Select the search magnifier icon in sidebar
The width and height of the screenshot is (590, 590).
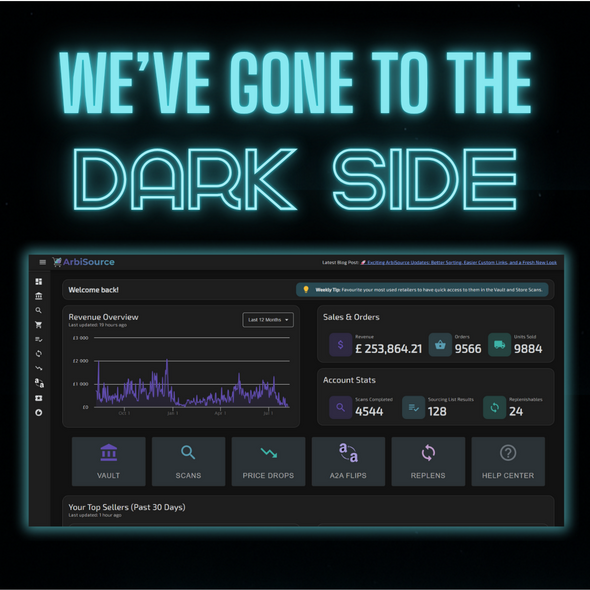pos(38,310)
